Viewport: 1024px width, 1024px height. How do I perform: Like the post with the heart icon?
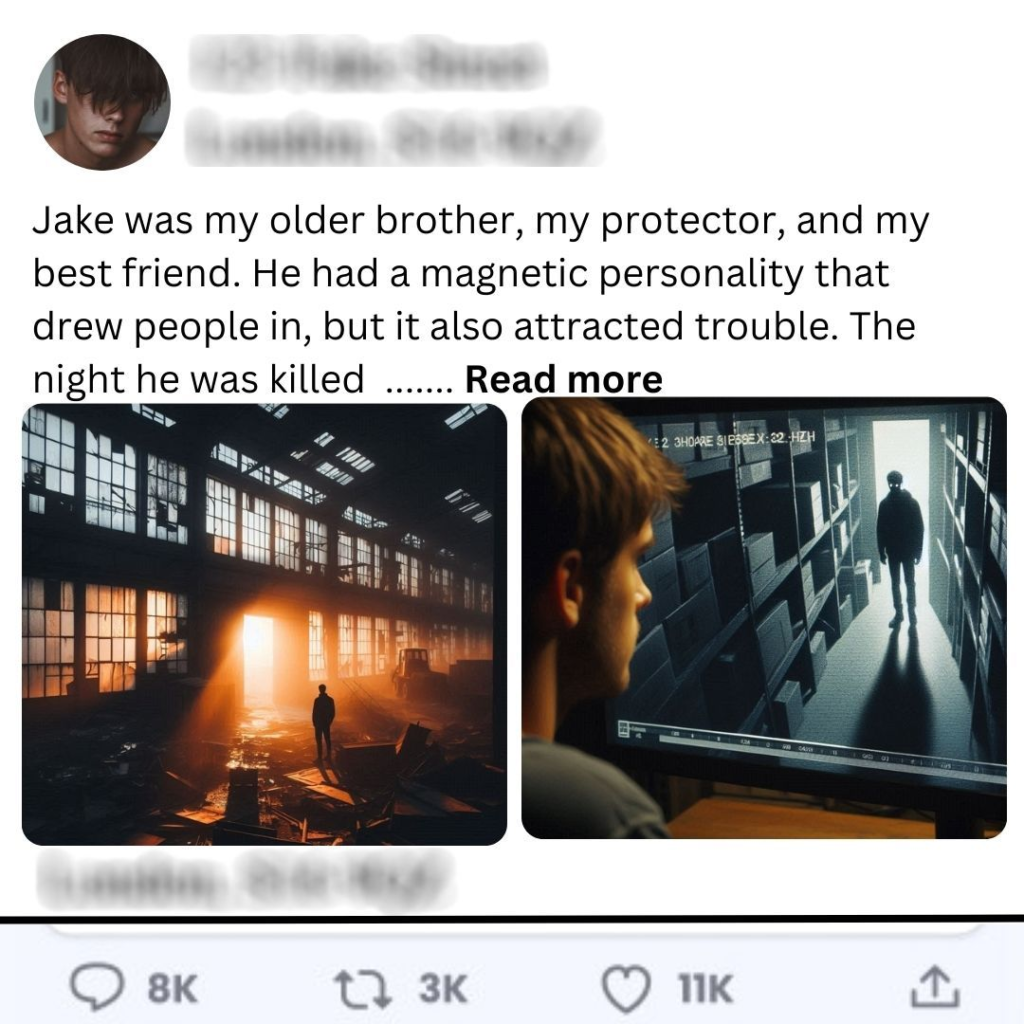[x=626, y=989]
